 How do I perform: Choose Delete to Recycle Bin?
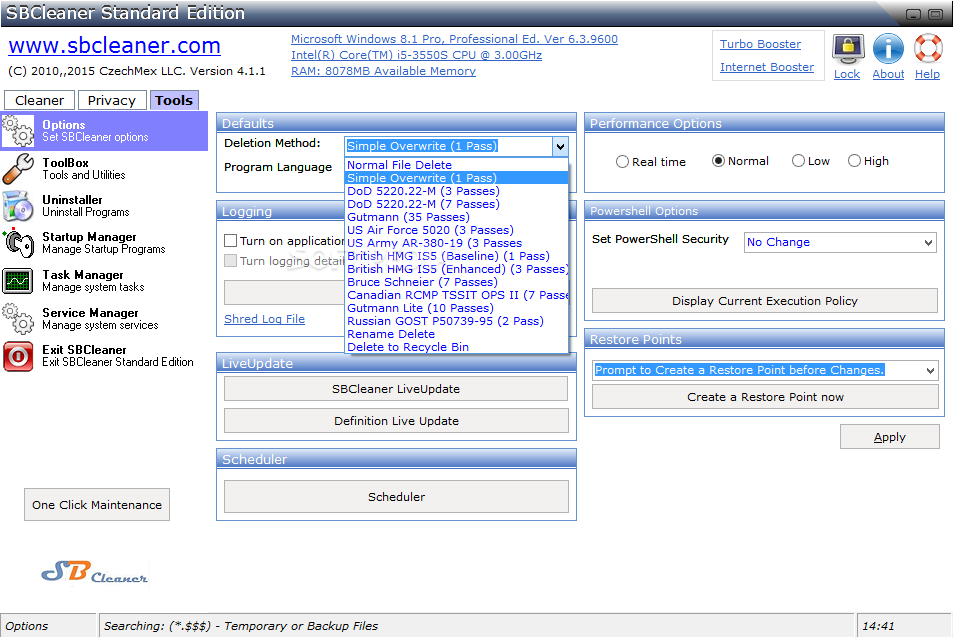point(456,347)
